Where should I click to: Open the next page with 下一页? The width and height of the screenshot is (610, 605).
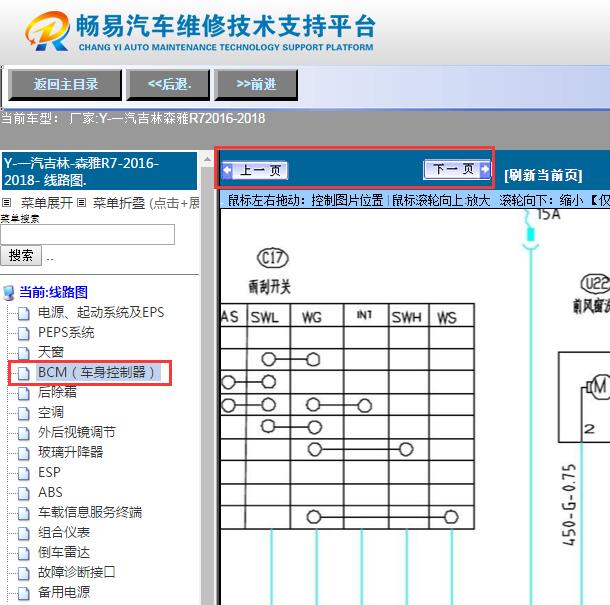[x=457, y=170]
